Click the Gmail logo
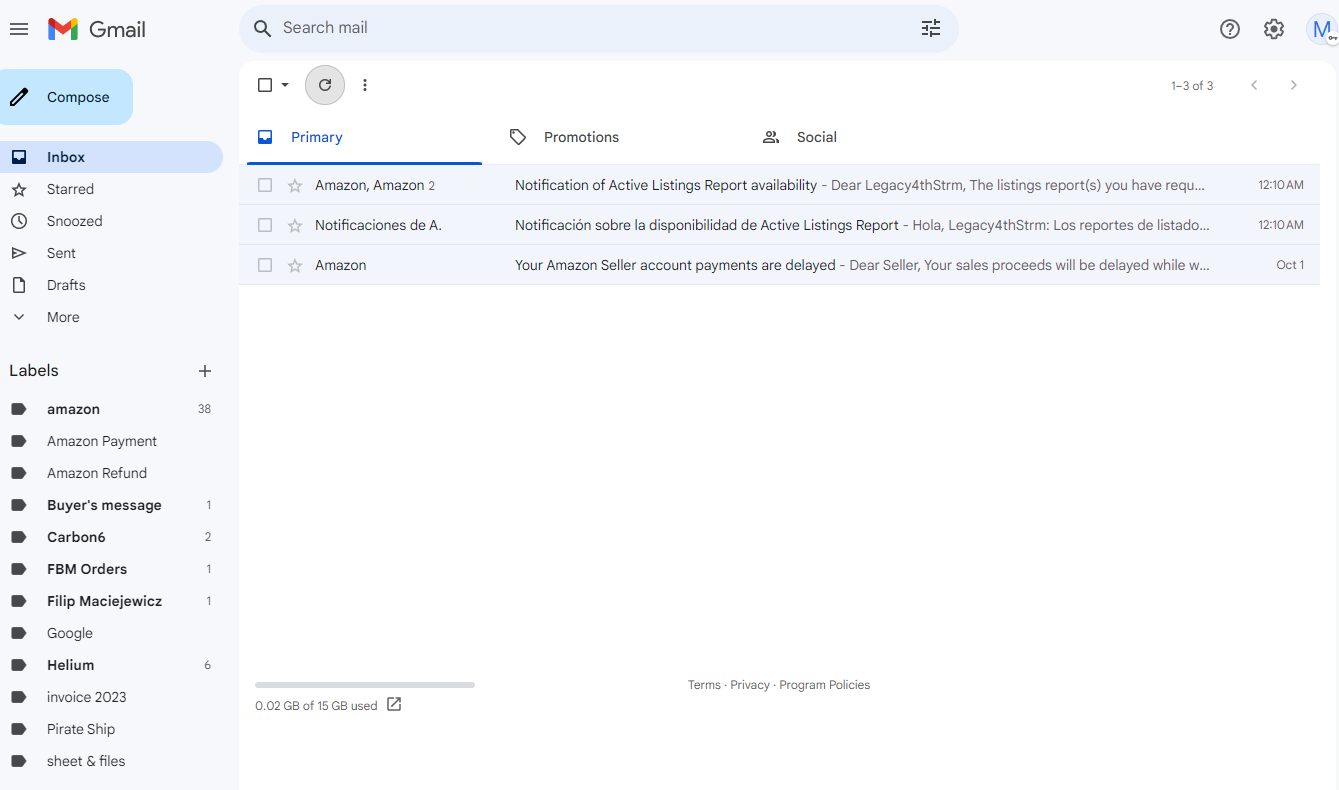Screen dimensions: 1339x790 coord(97,29)
